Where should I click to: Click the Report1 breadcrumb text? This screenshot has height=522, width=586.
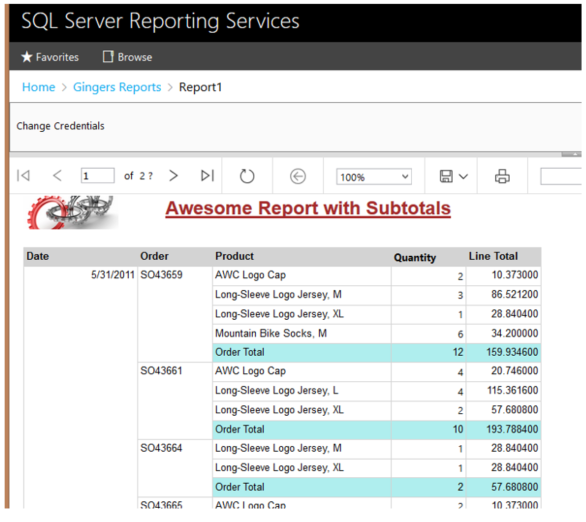200,87
